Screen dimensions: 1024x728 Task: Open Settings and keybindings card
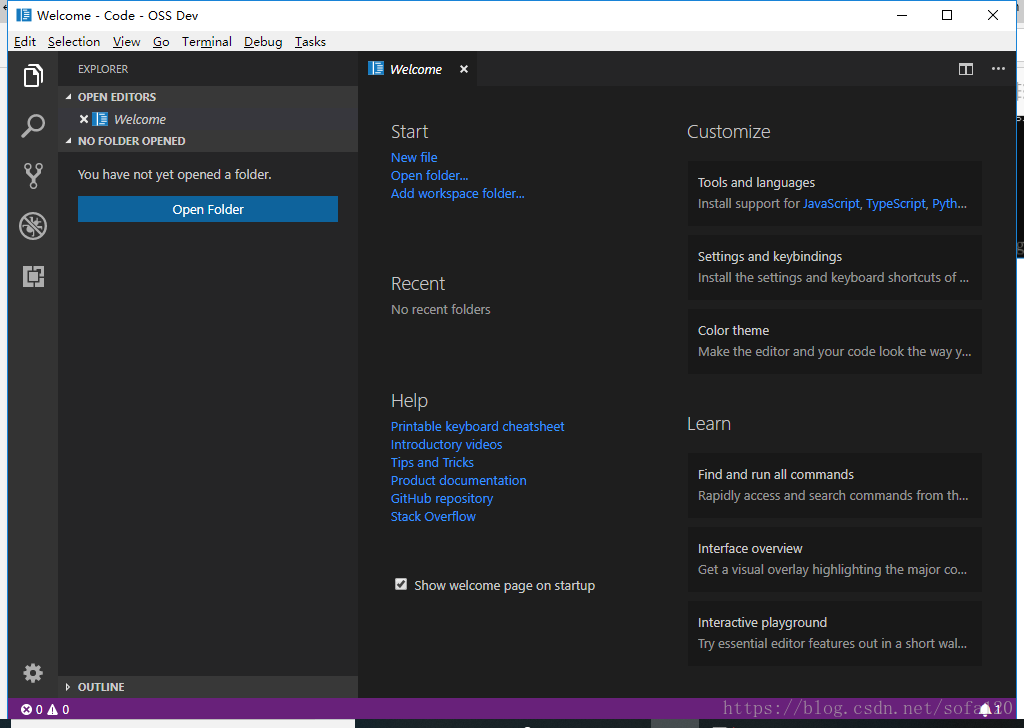point(835,267)
